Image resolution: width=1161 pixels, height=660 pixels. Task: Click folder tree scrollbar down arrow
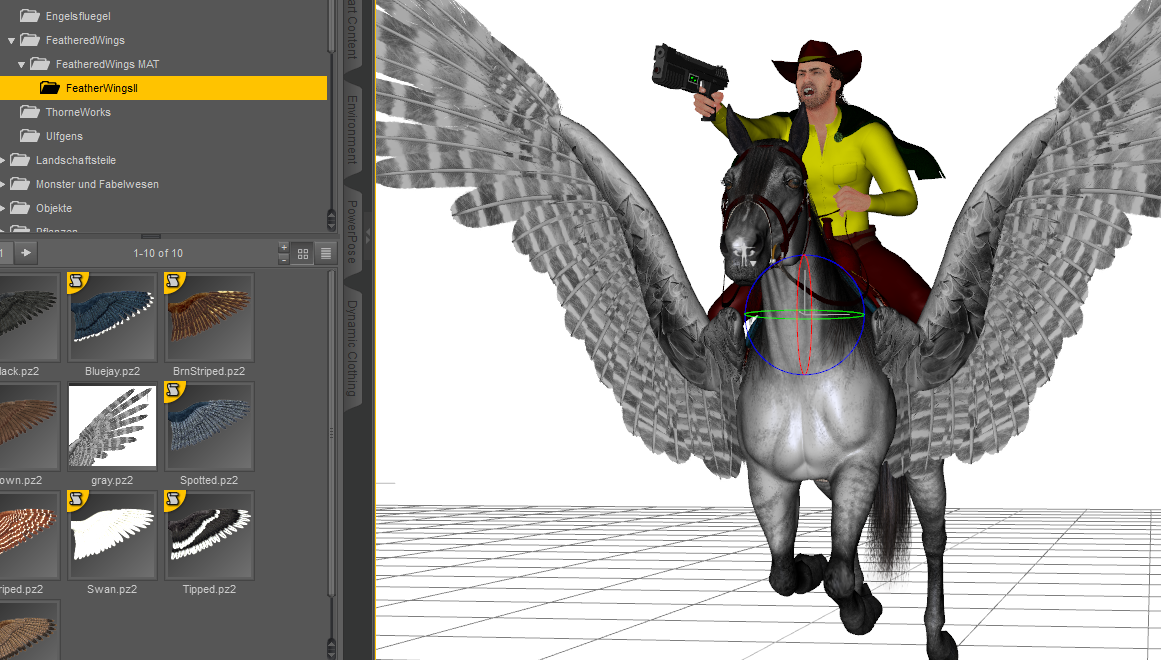click(331, 226)
